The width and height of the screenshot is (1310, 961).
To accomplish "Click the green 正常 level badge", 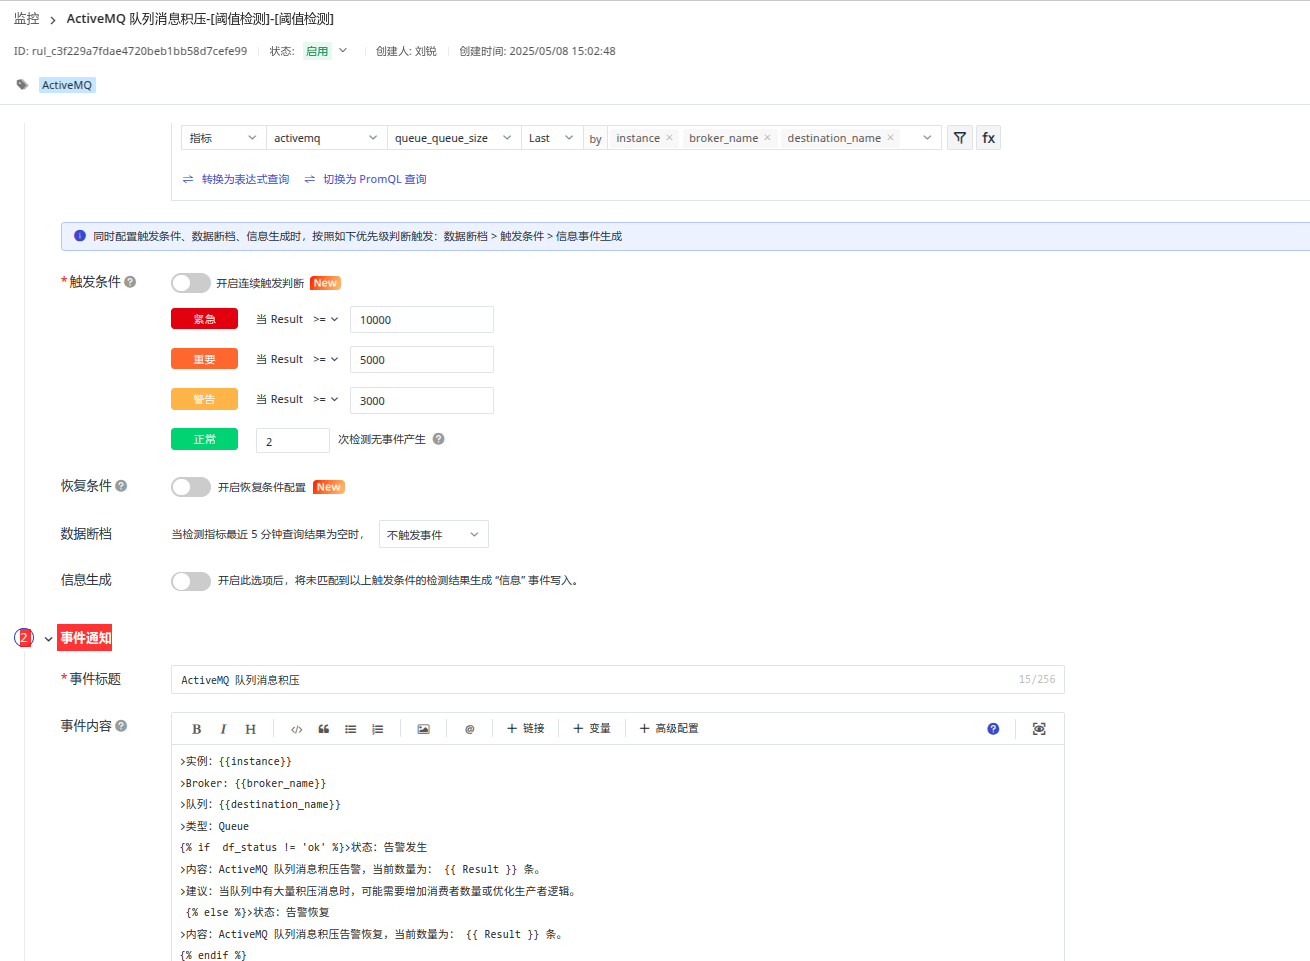I will (204, 439).
